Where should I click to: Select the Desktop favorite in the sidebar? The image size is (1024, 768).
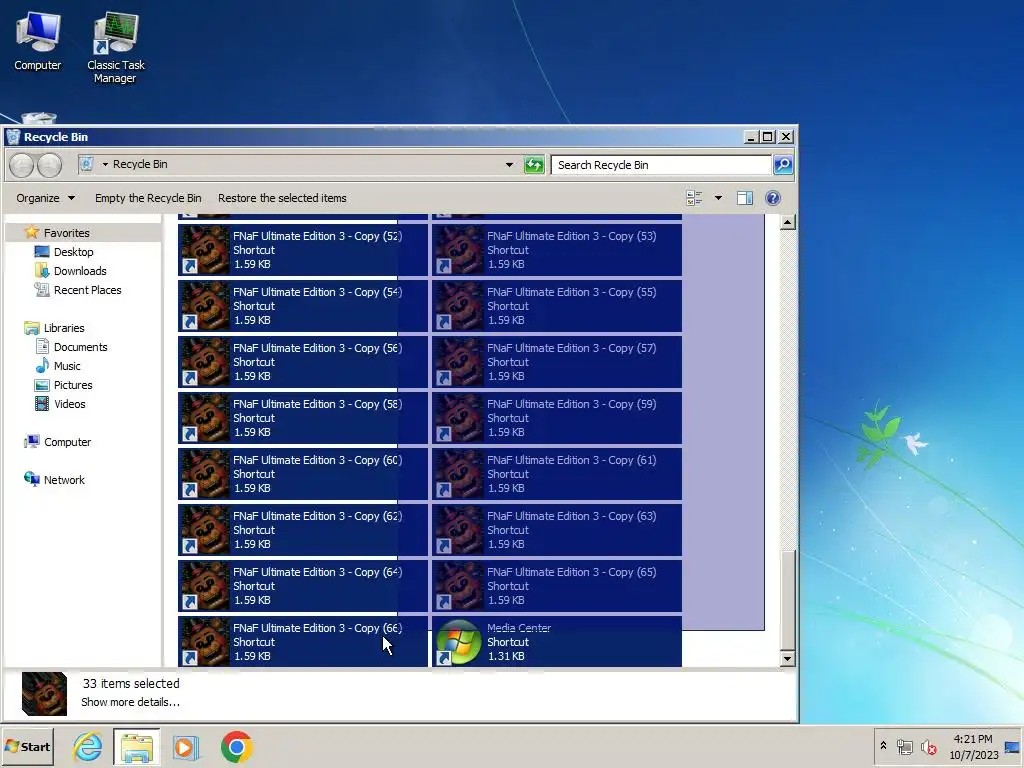point(64,252)
